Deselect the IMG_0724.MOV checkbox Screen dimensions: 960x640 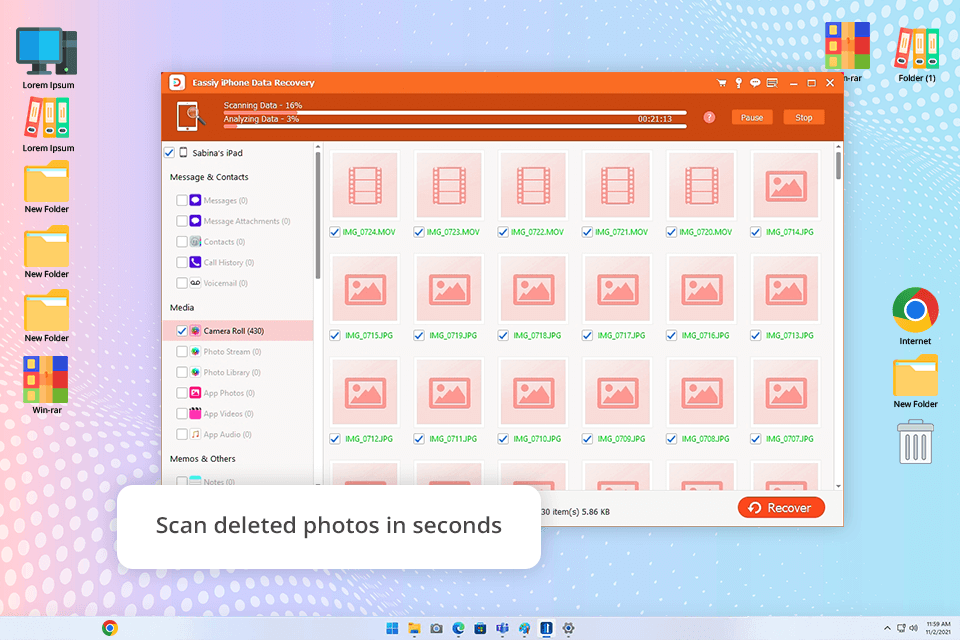pos(334,232)
